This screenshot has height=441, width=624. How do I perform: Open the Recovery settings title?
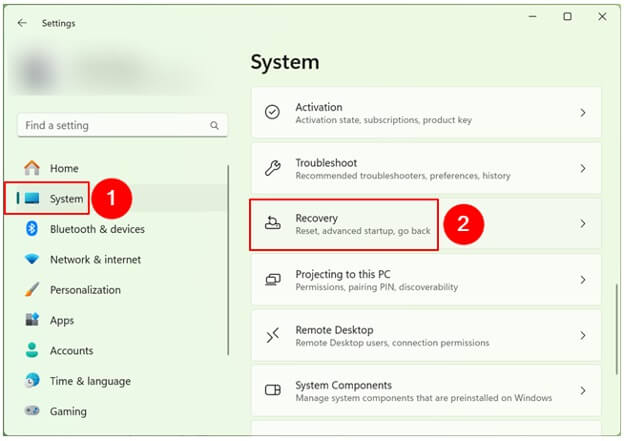316,218
